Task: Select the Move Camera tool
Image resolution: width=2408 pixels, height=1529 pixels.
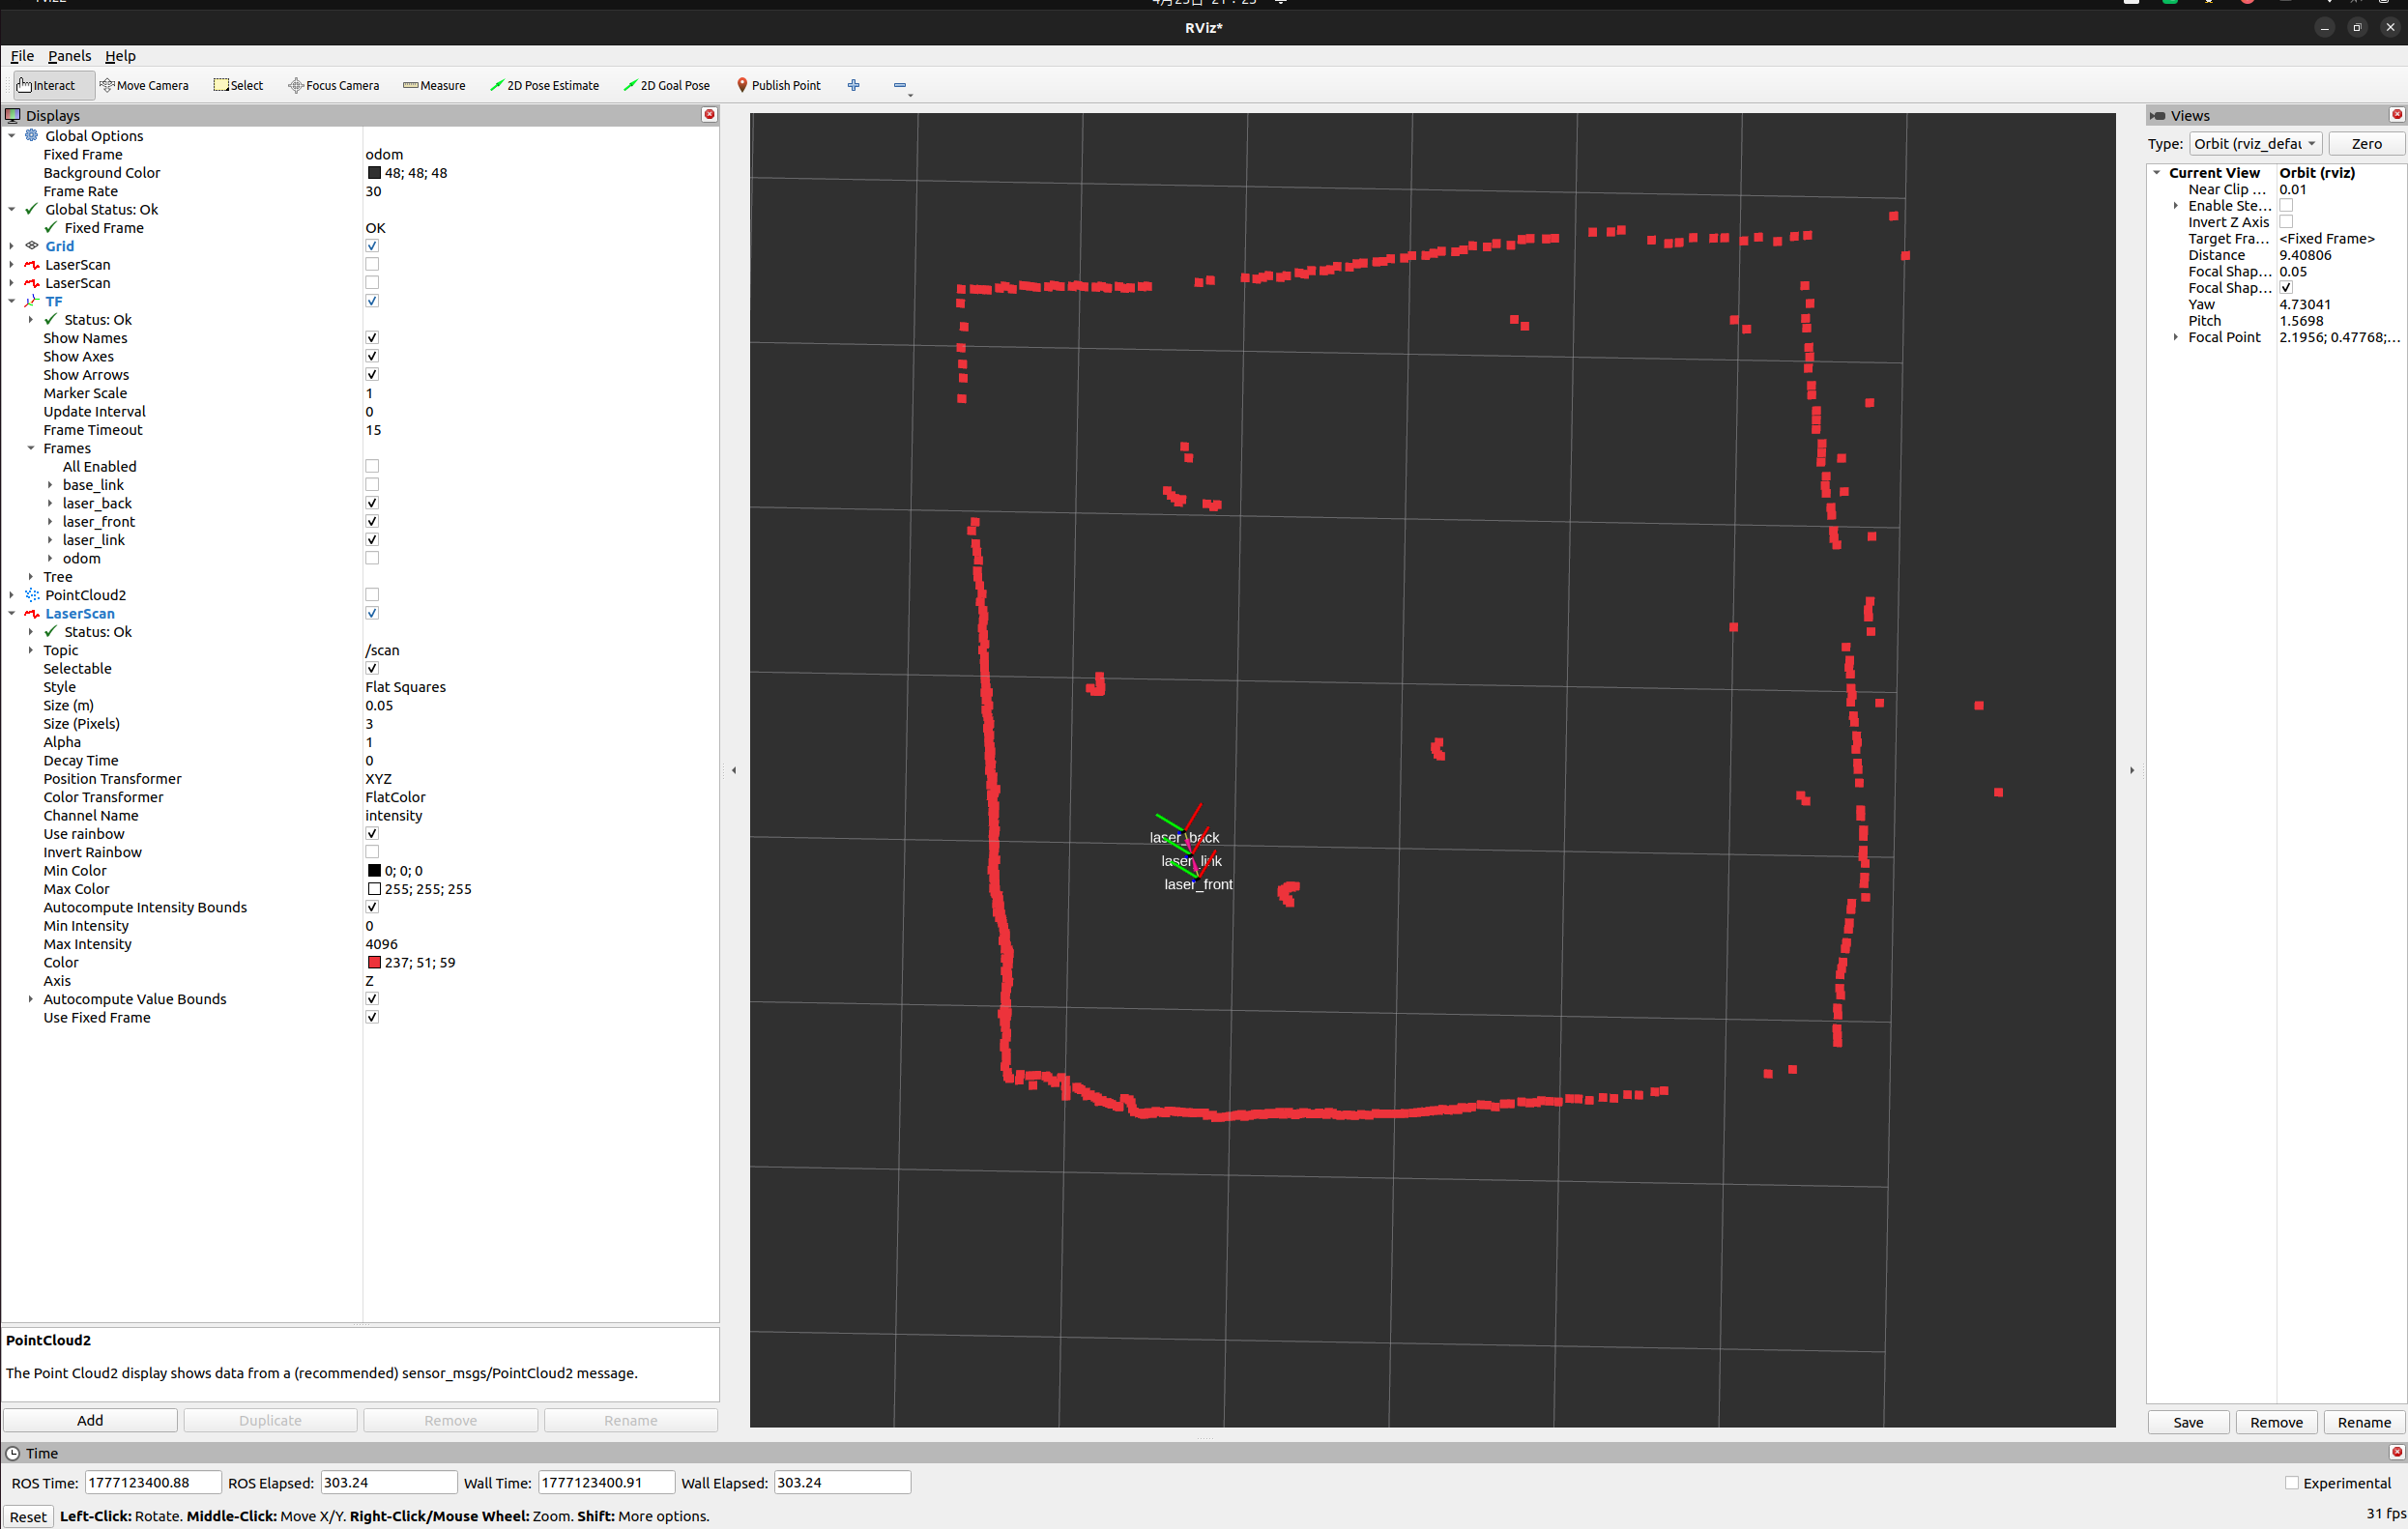Action: point(145,85)
